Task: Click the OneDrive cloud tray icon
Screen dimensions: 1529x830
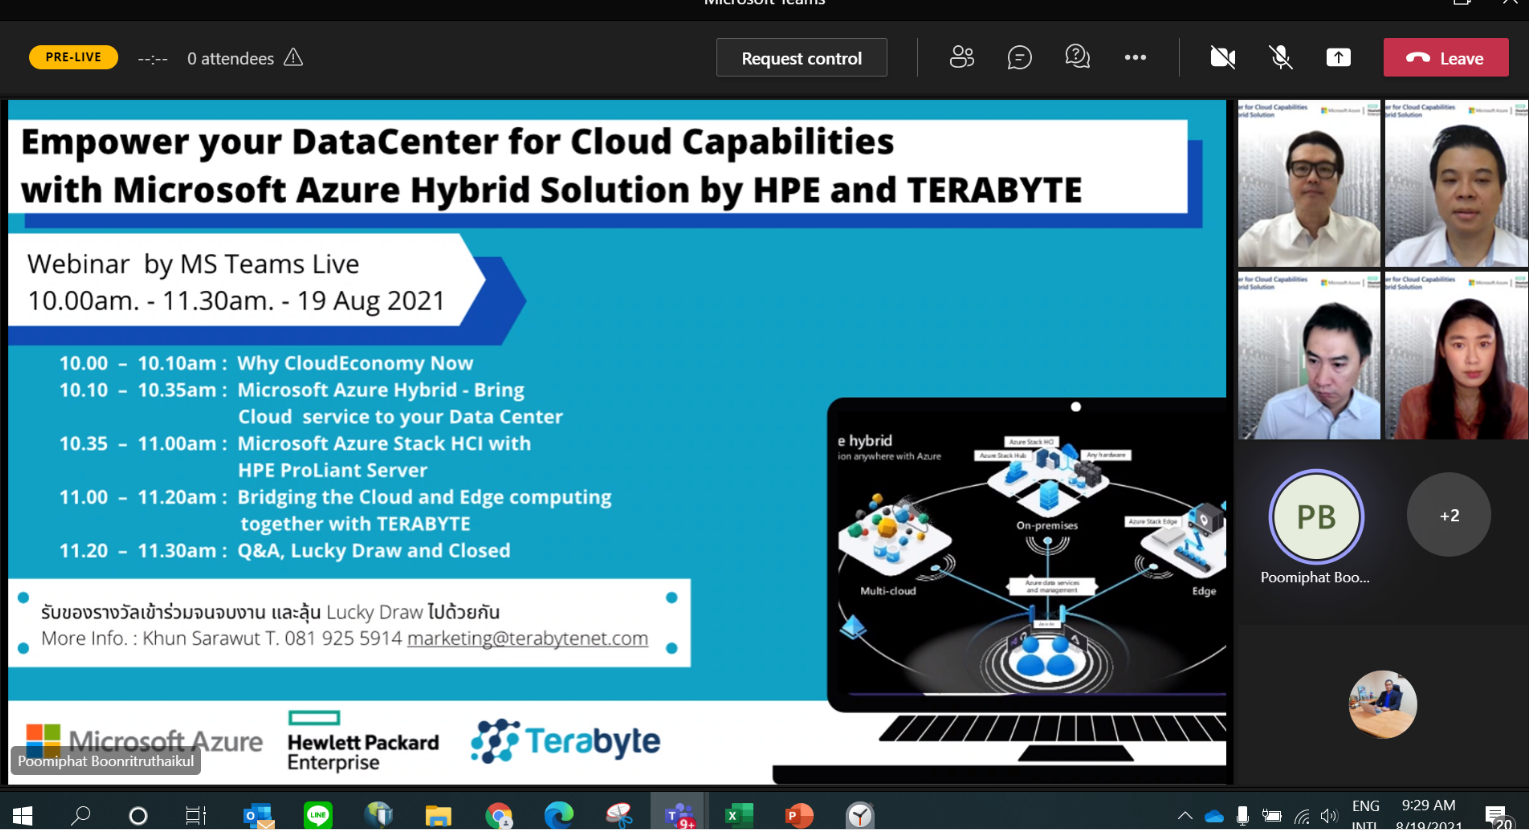Action: tap(1214, 816)
